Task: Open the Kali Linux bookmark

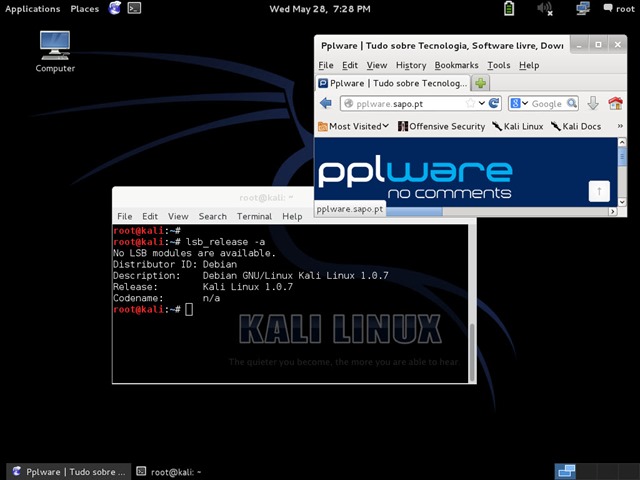Action: pos(518,127)
